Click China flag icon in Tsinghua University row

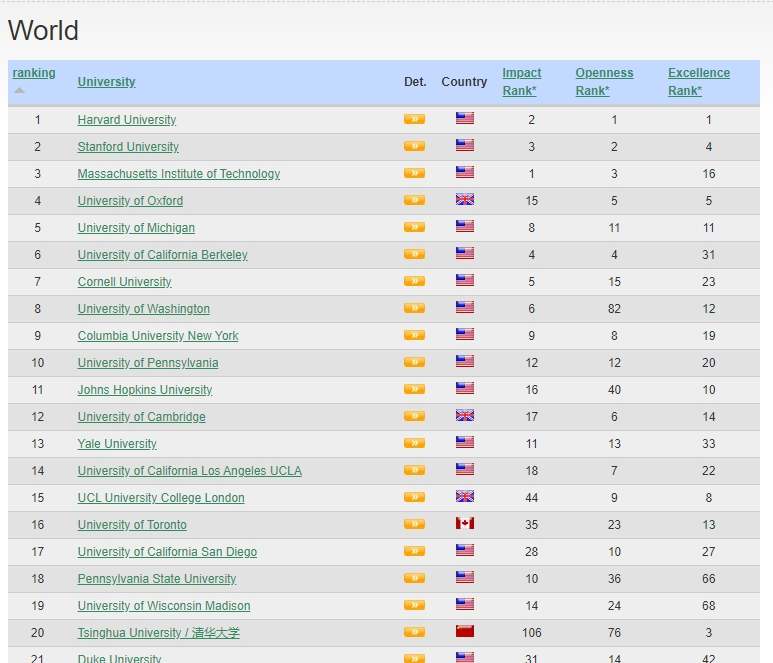click(x=464, y=632)
